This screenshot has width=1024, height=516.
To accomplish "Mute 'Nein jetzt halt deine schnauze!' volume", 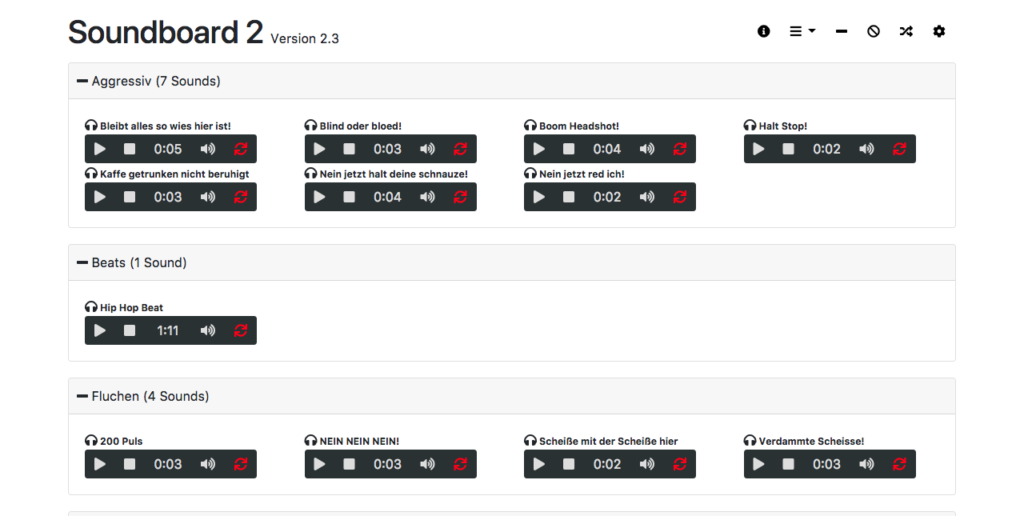I will tap(427, 197).
